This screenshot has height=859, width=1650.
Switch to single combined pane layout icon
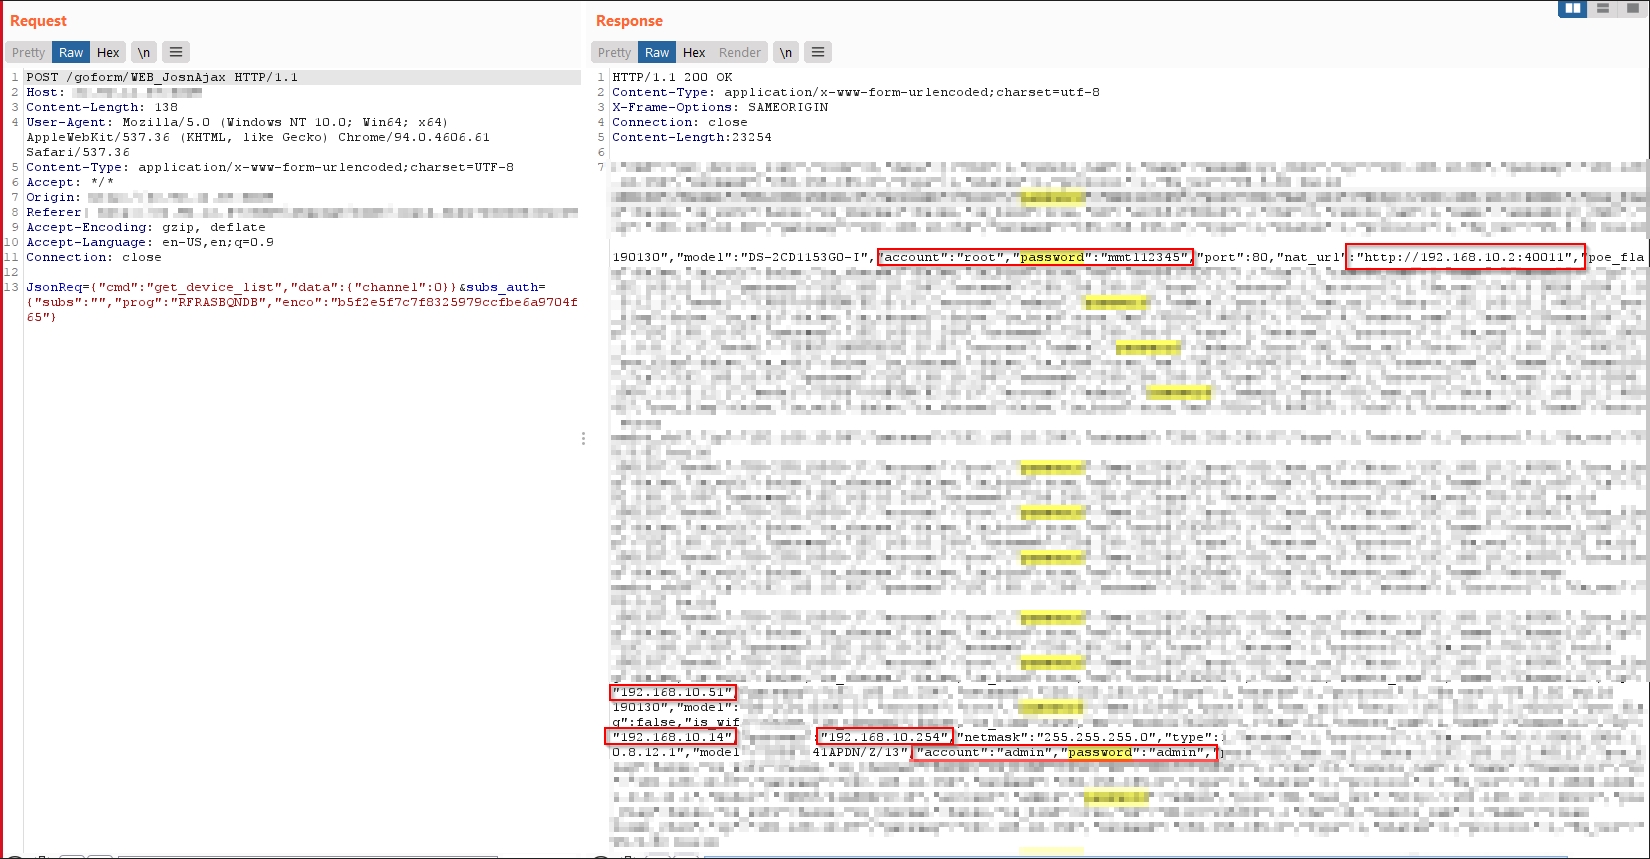[x=1633, y=8]
